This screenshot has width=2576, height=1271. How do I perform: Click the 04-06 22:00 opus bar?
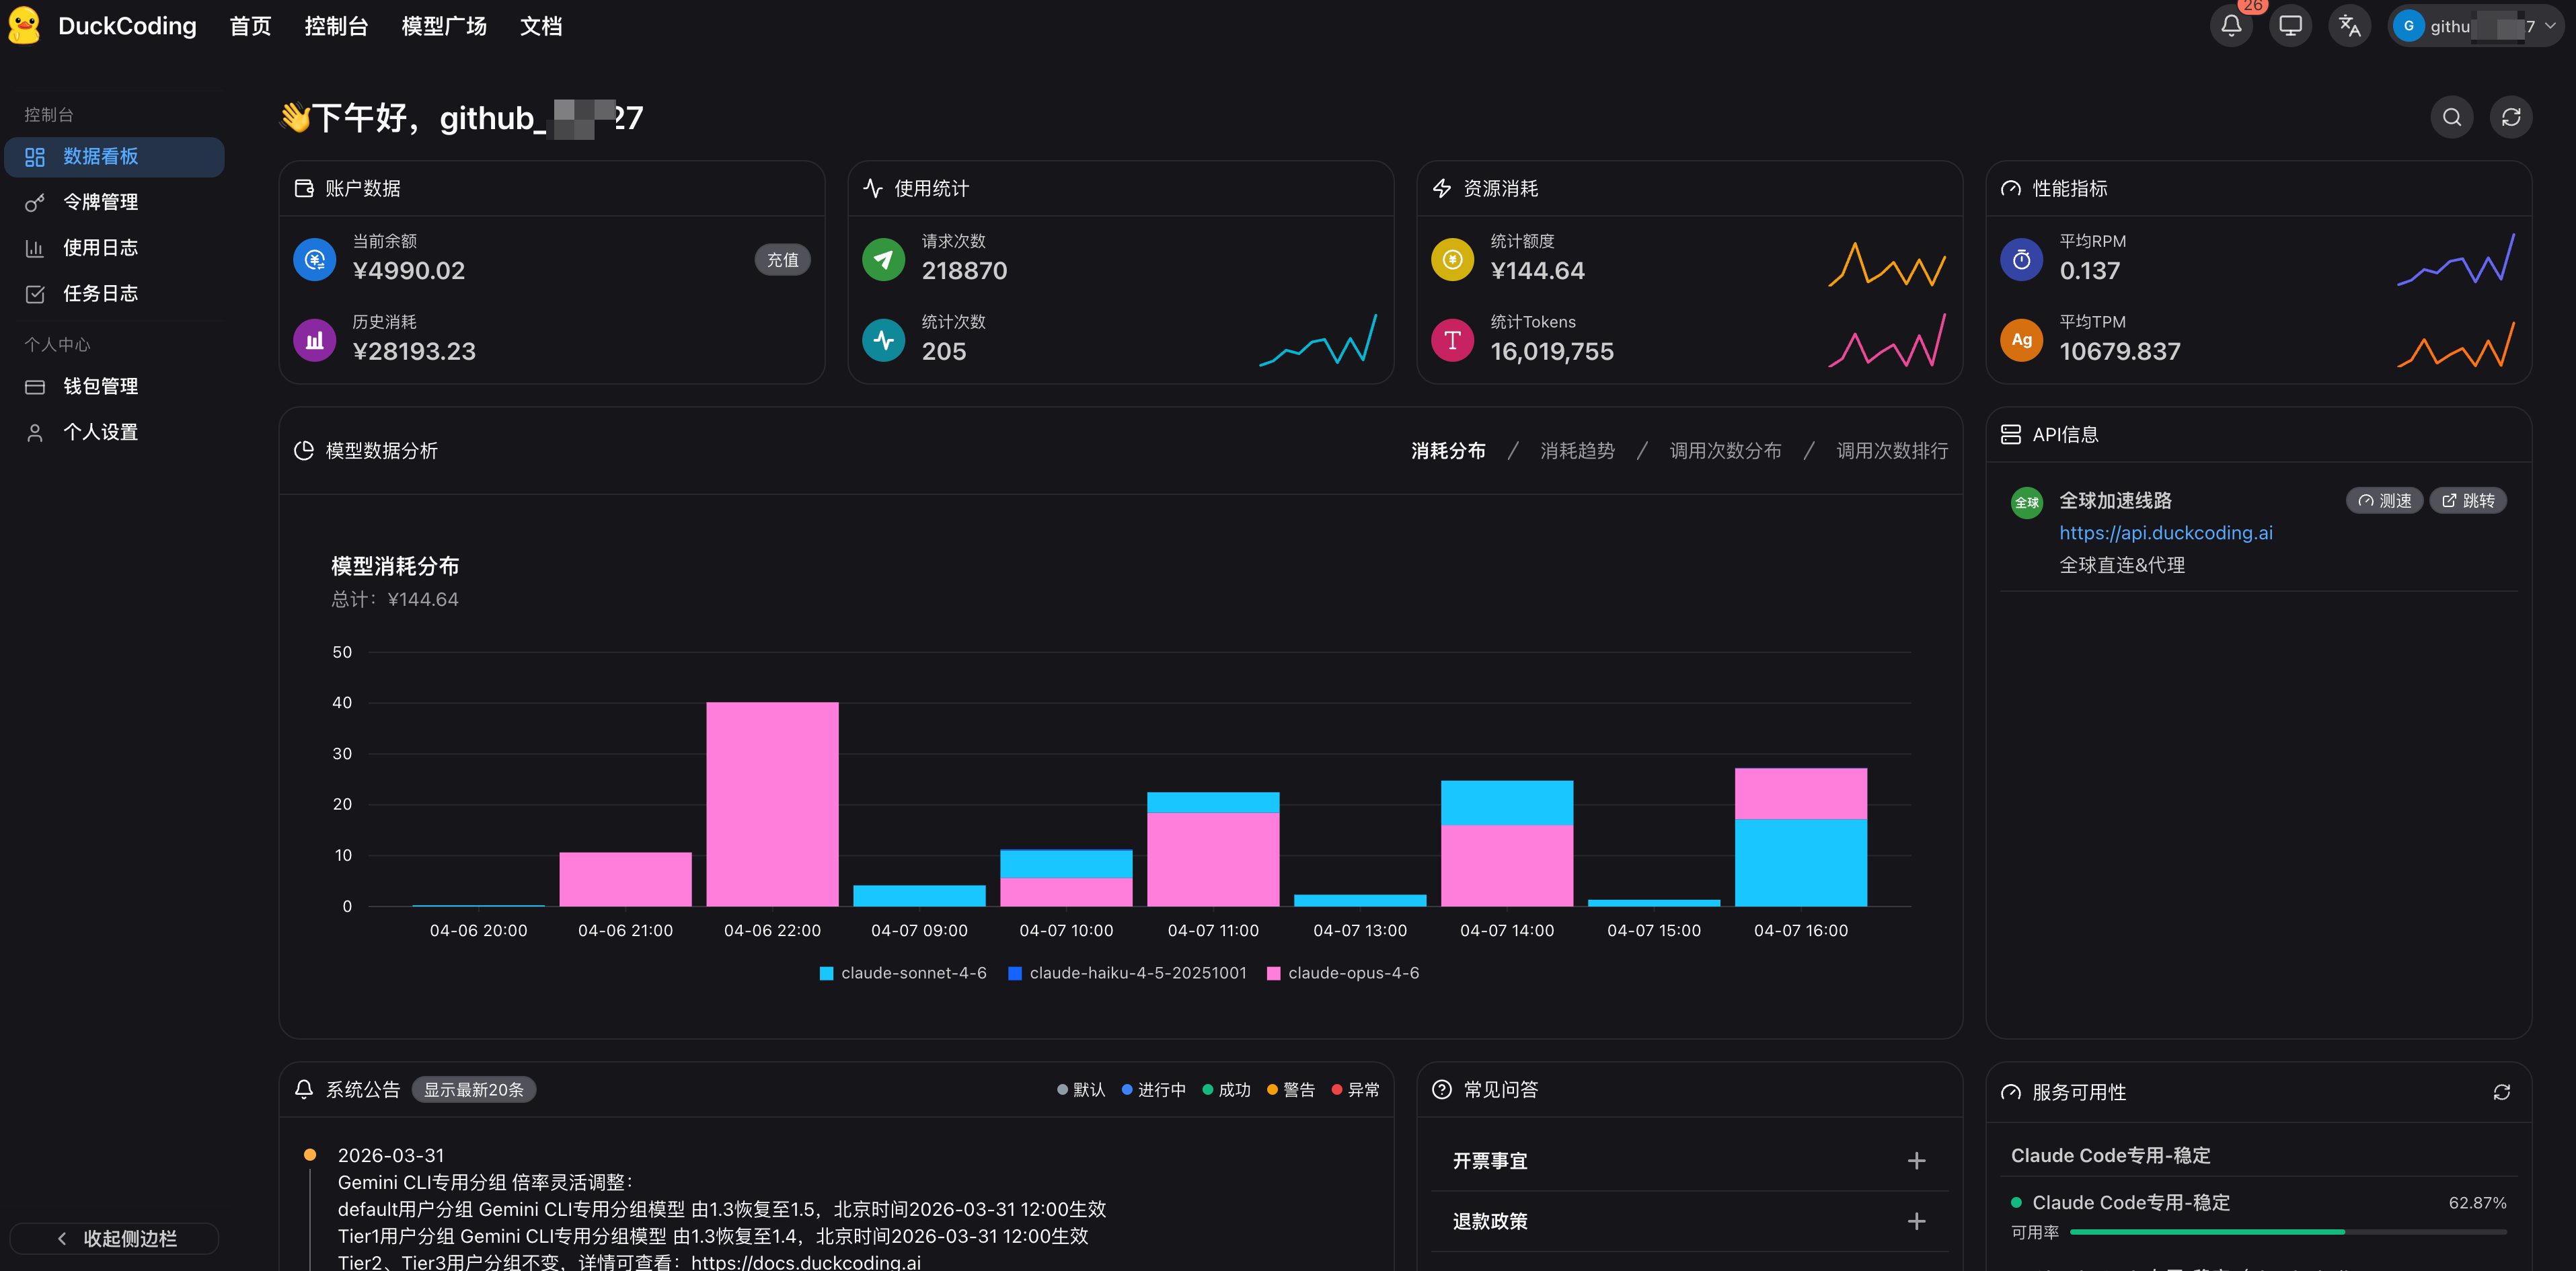pyautogui.click(x=772, y=803)
